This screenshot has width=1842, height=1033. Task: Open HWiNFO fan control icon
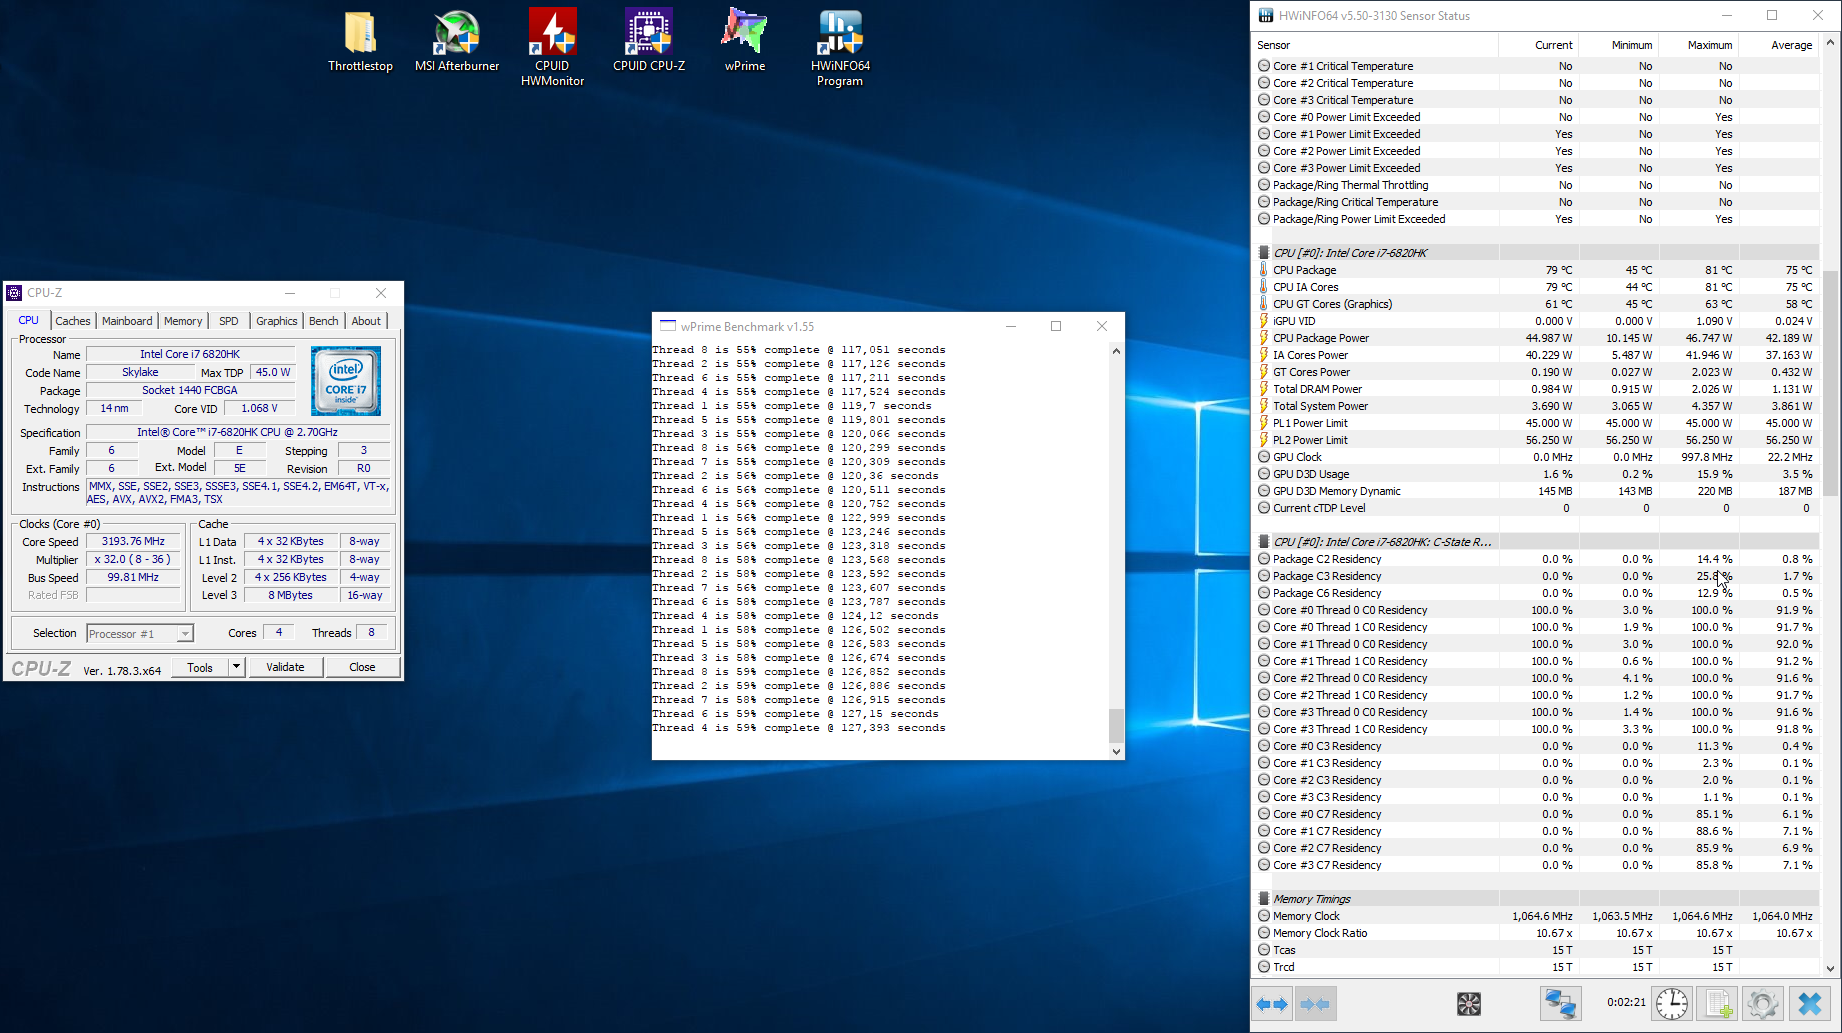[1468, 1004]
